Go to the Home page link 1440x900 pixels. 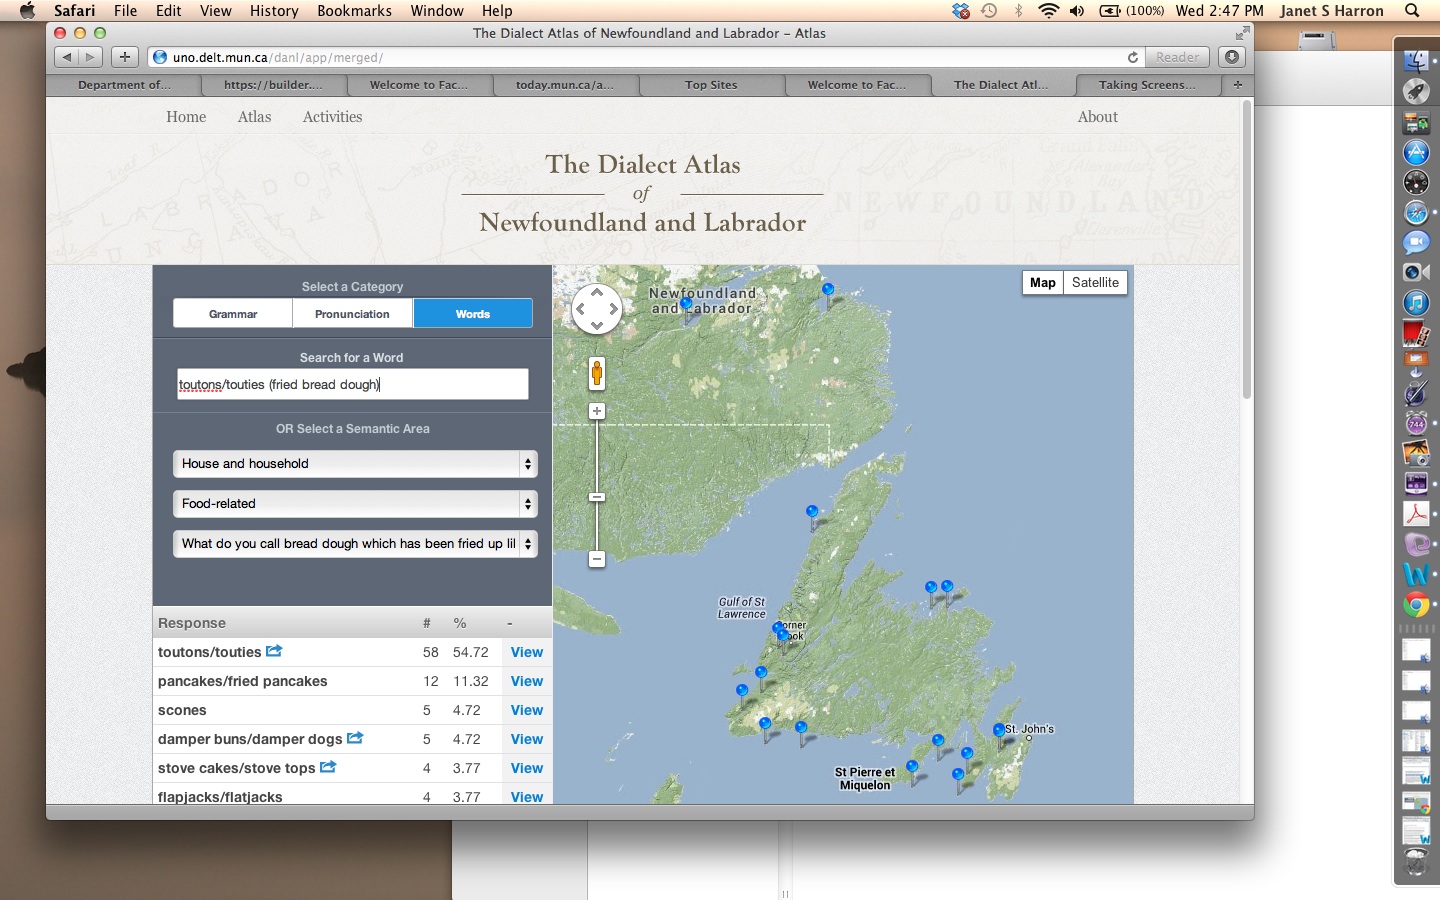click(x=186, y=117)
